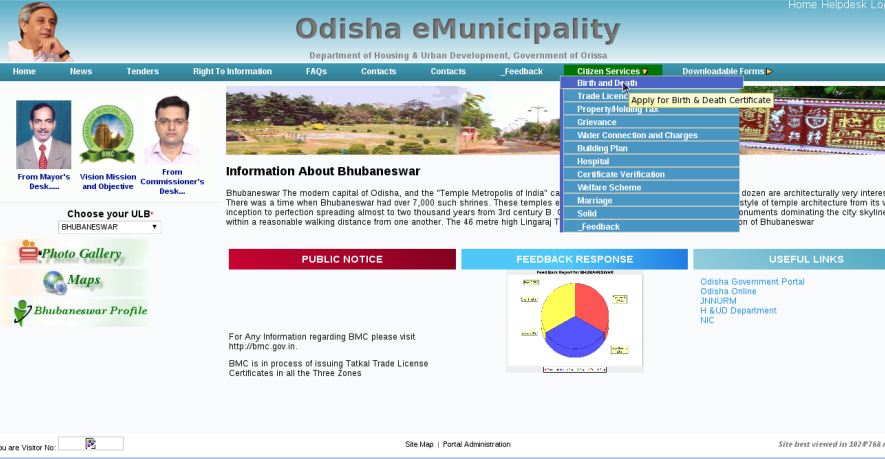Screen dimensions: 885x459
Task: Select Trade Licence from Citizen Services
Action: (651, 96)
